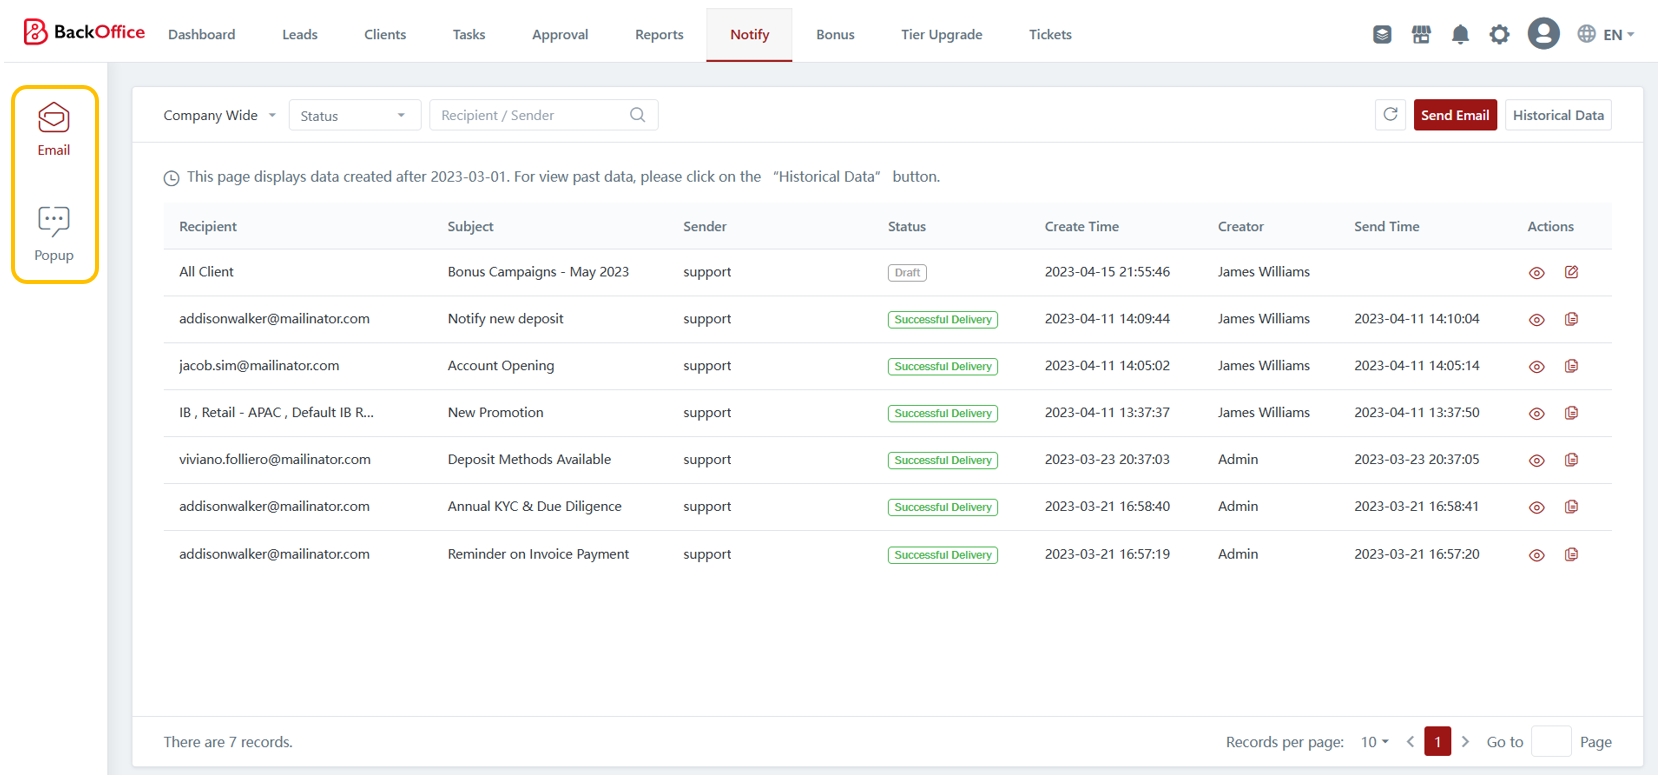Switch to the Reports tab

click(x=659, y=35)
